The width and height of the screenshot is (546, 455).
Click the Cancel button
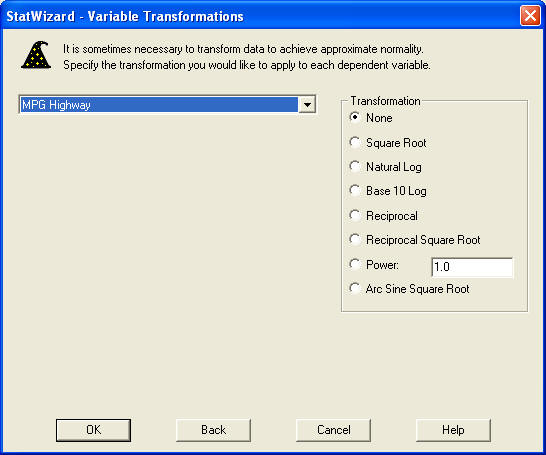click(334, 430)
